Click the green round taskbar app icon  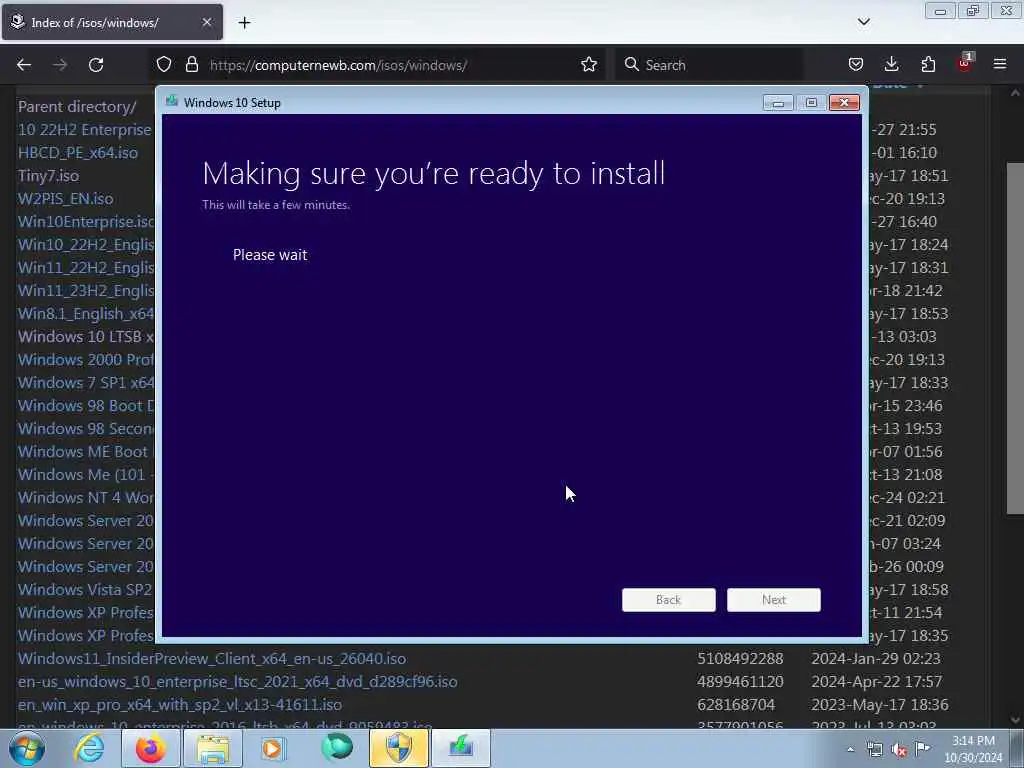coord(337,747)
